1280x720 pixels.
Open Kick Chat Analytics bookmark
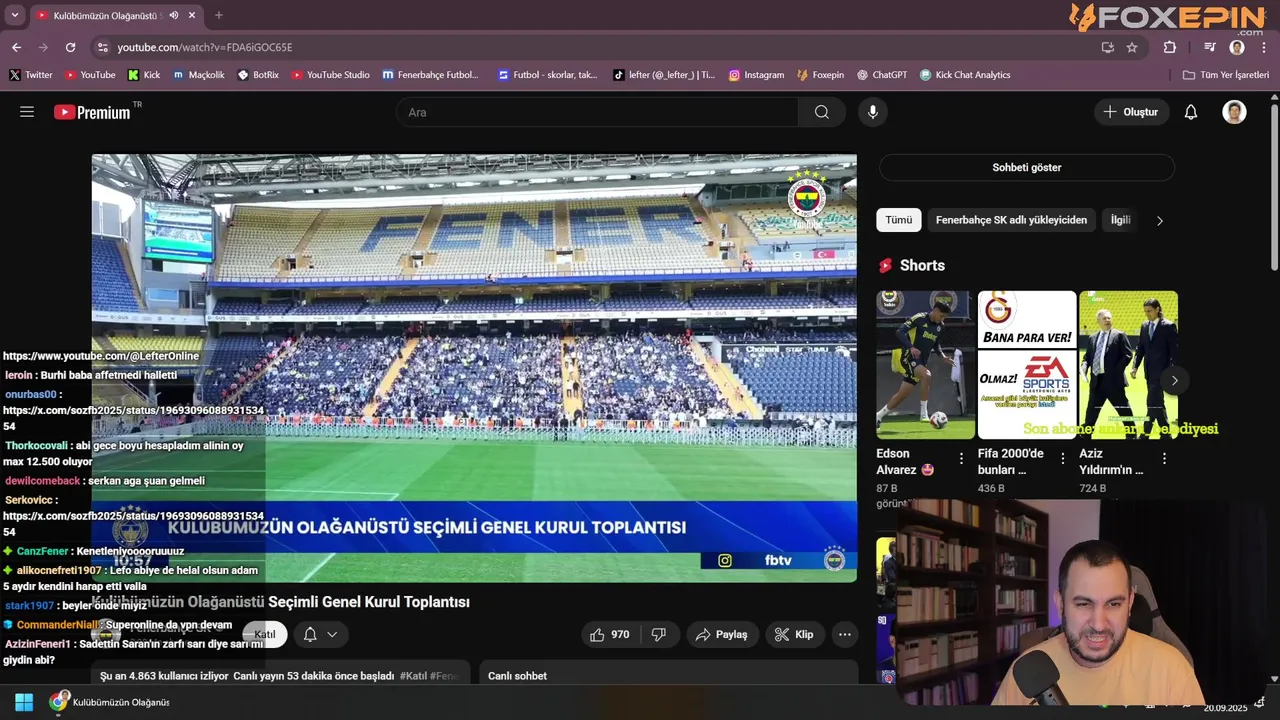965,75
